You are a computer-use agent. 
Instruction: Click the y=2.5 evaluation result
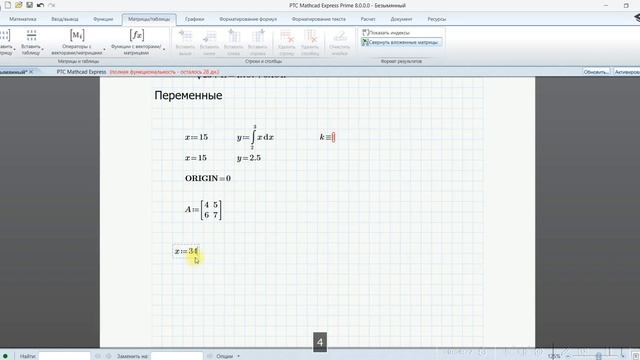click(249, 158)
